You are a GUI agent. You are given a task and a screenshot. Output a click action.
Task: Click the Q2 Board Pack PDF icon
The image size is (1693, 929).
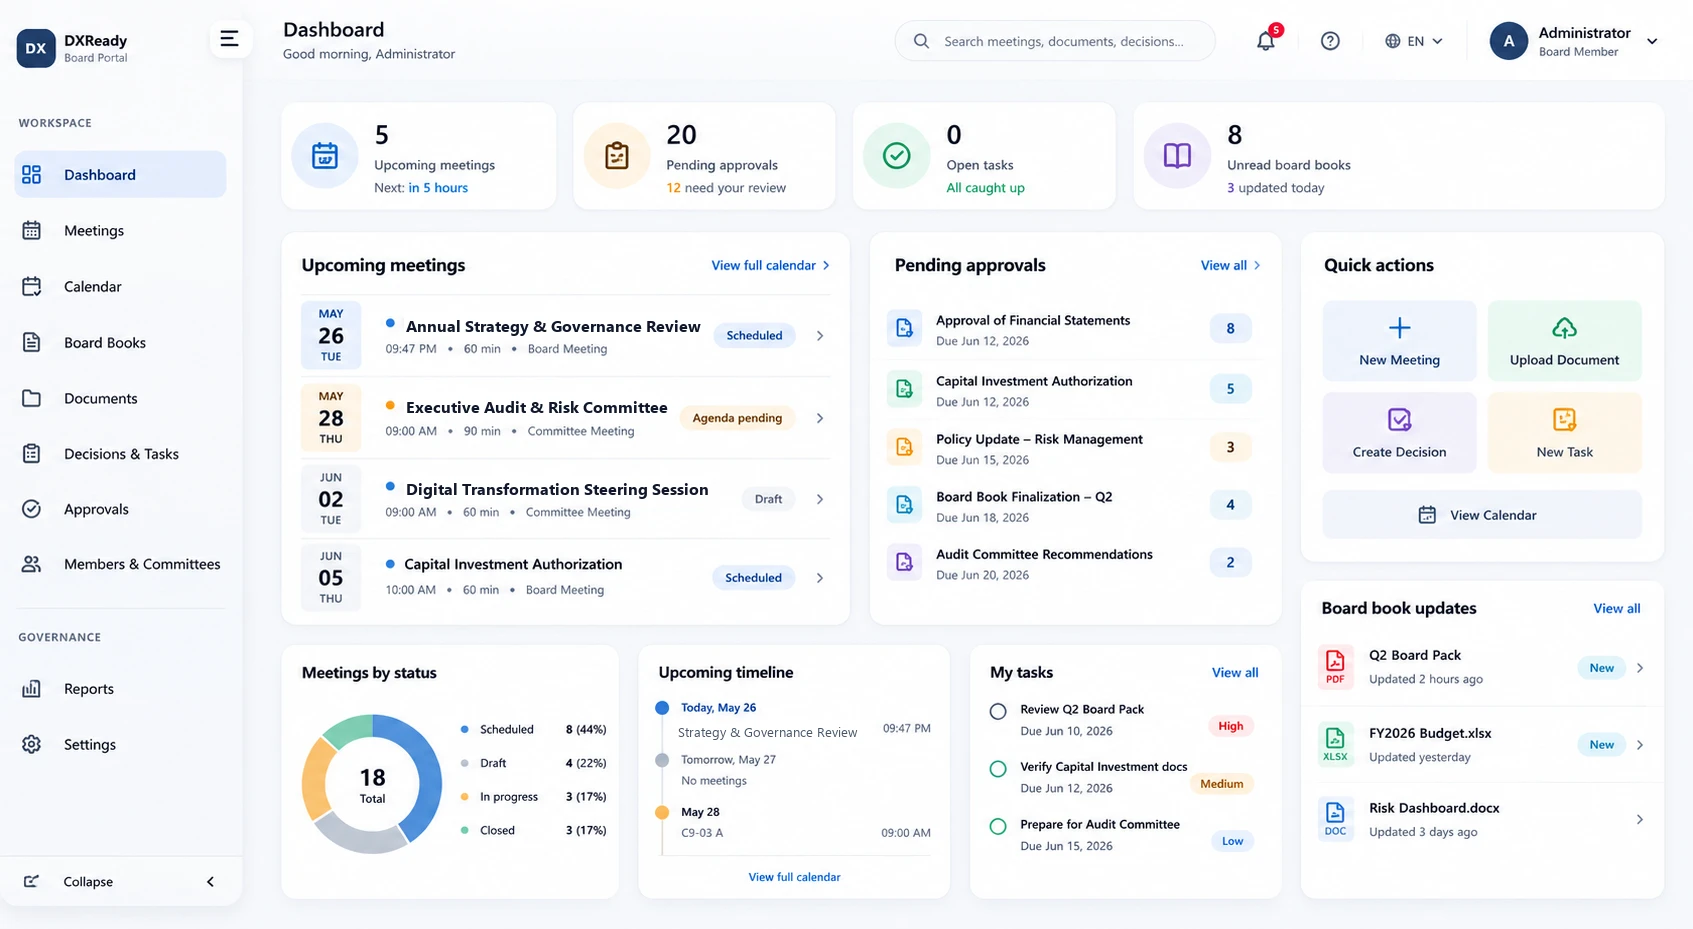1335,667
